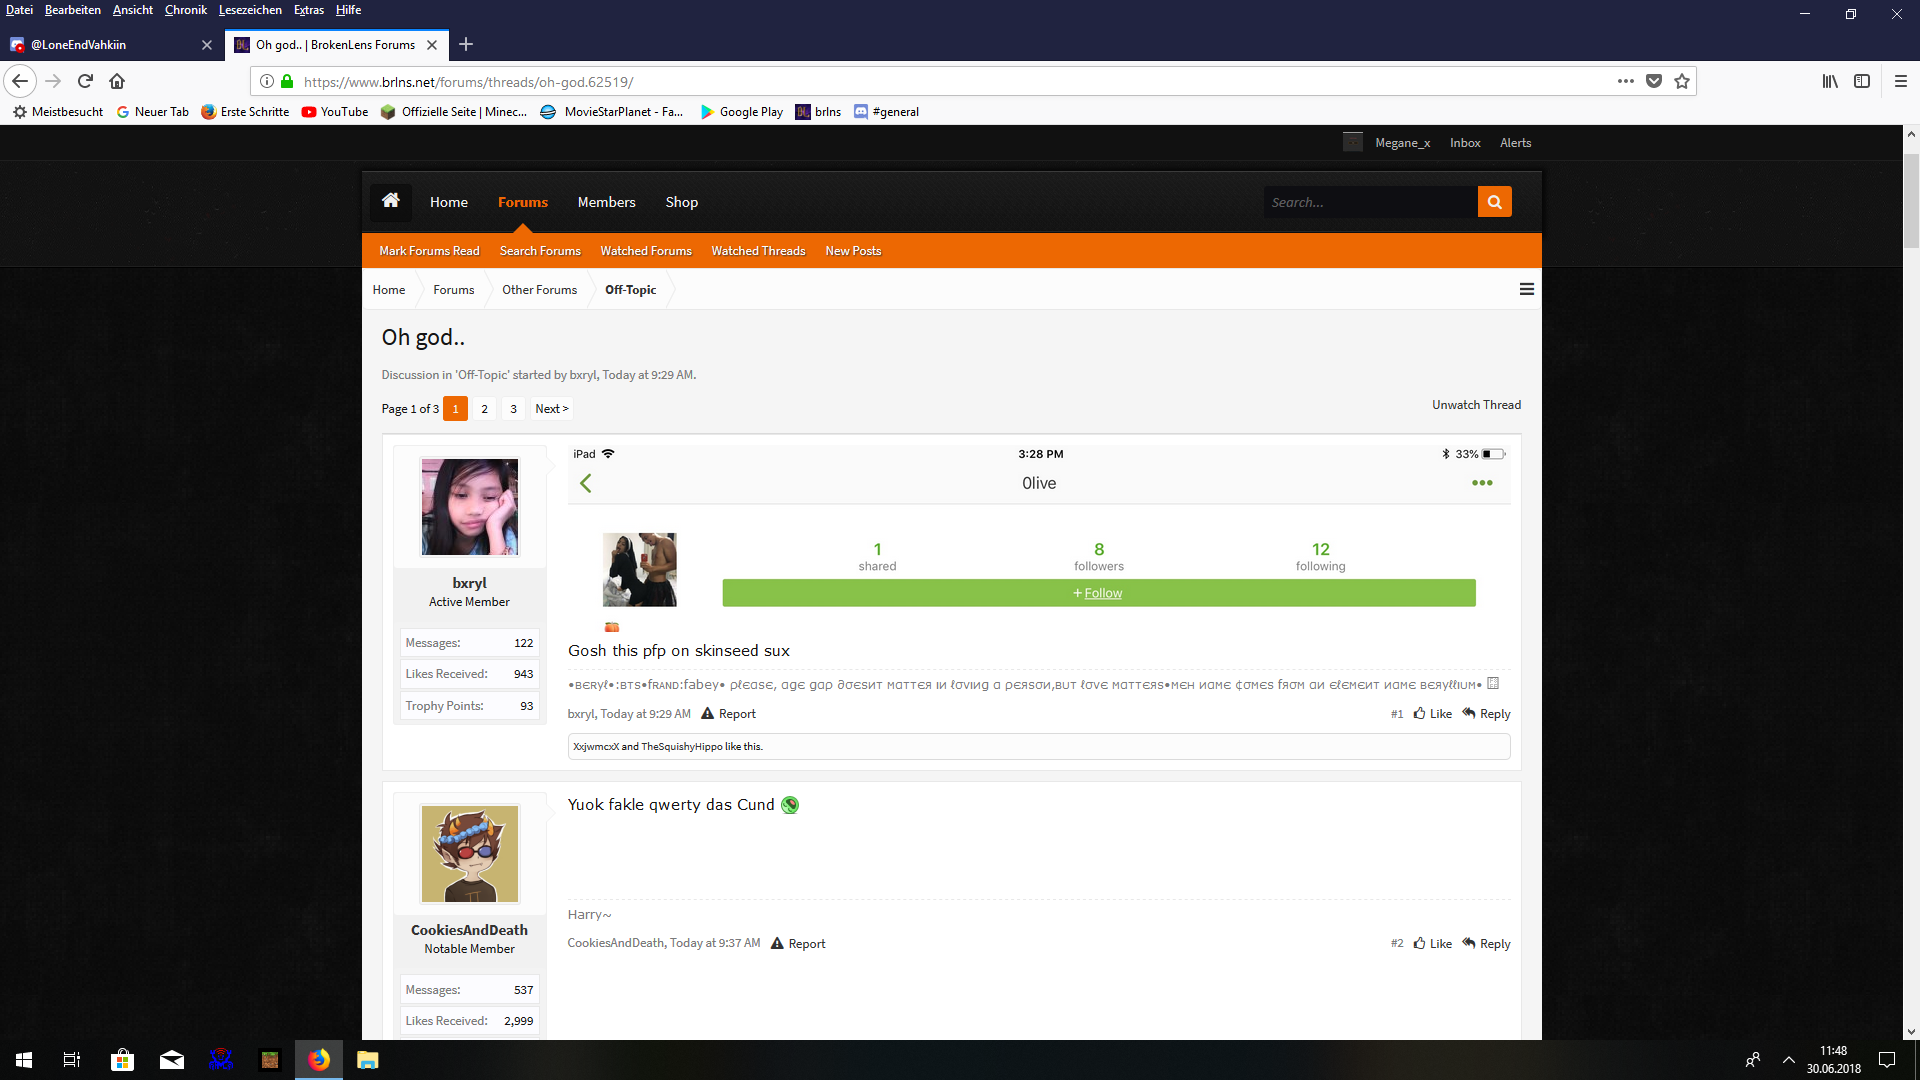Click the orange search magnifier button

pyautogui.click(x=1494, y=202)
